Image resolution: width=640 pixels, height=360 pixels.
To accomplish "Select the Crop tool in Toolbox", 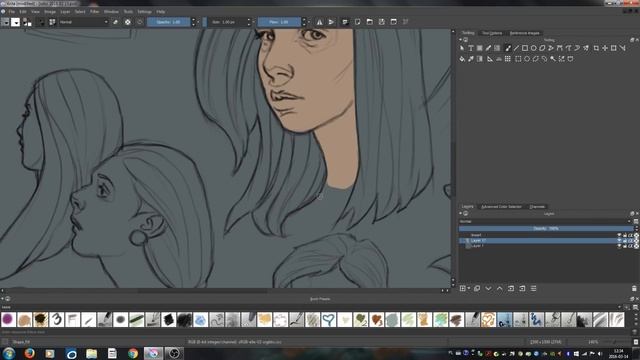I will coord(596,48).
